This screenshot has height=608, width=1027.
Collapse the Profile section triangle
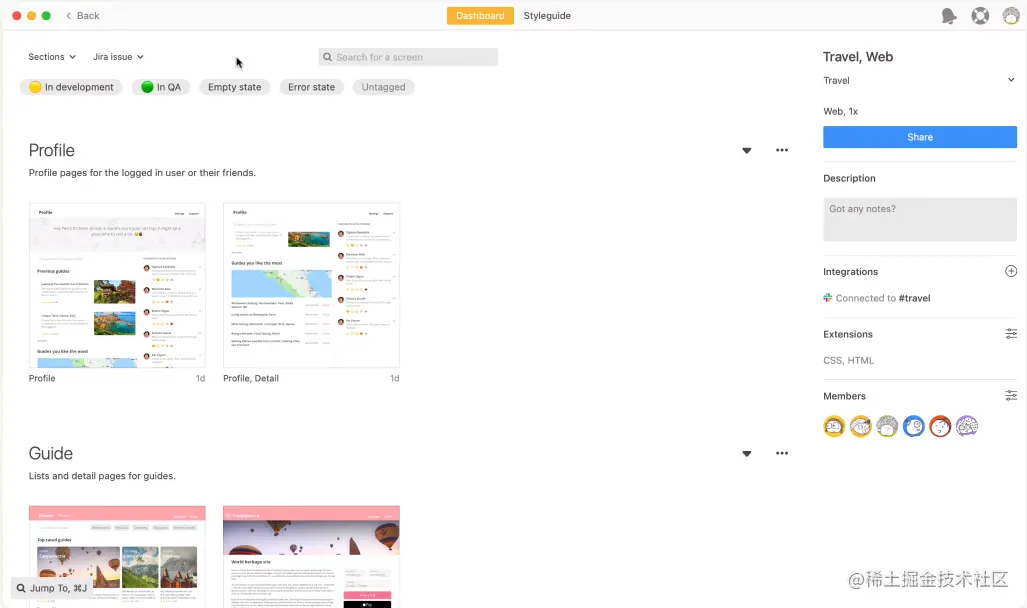pyautogui.click(x=747, y=151)
